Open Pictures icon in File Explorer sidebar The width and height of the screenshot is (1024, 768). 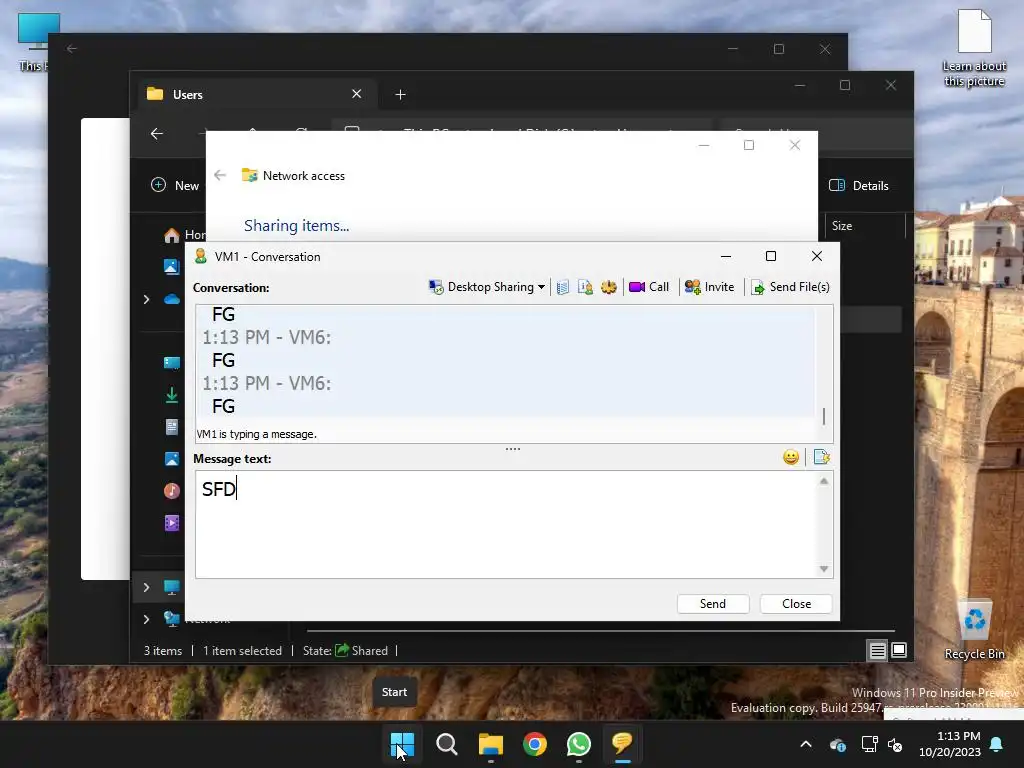pyautogui.click(x=172, y=459)
